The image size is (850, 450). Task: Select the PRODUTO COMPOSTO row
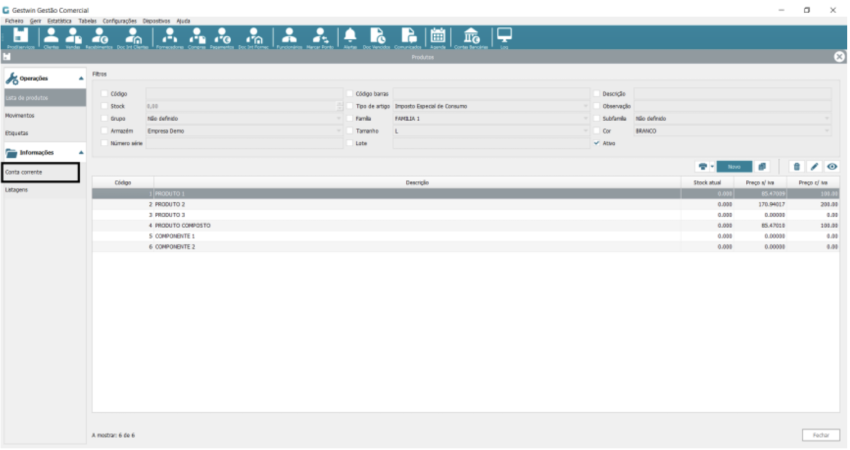tap(400, 226)
